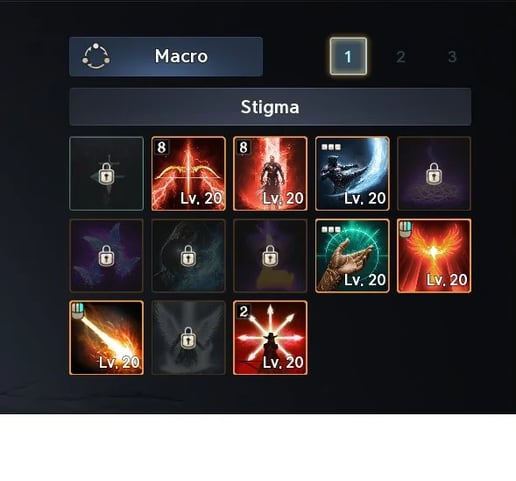This screenshot has width=516, height=481.
Task: Click the locked gray wings slot
Action: click(188, 338)
